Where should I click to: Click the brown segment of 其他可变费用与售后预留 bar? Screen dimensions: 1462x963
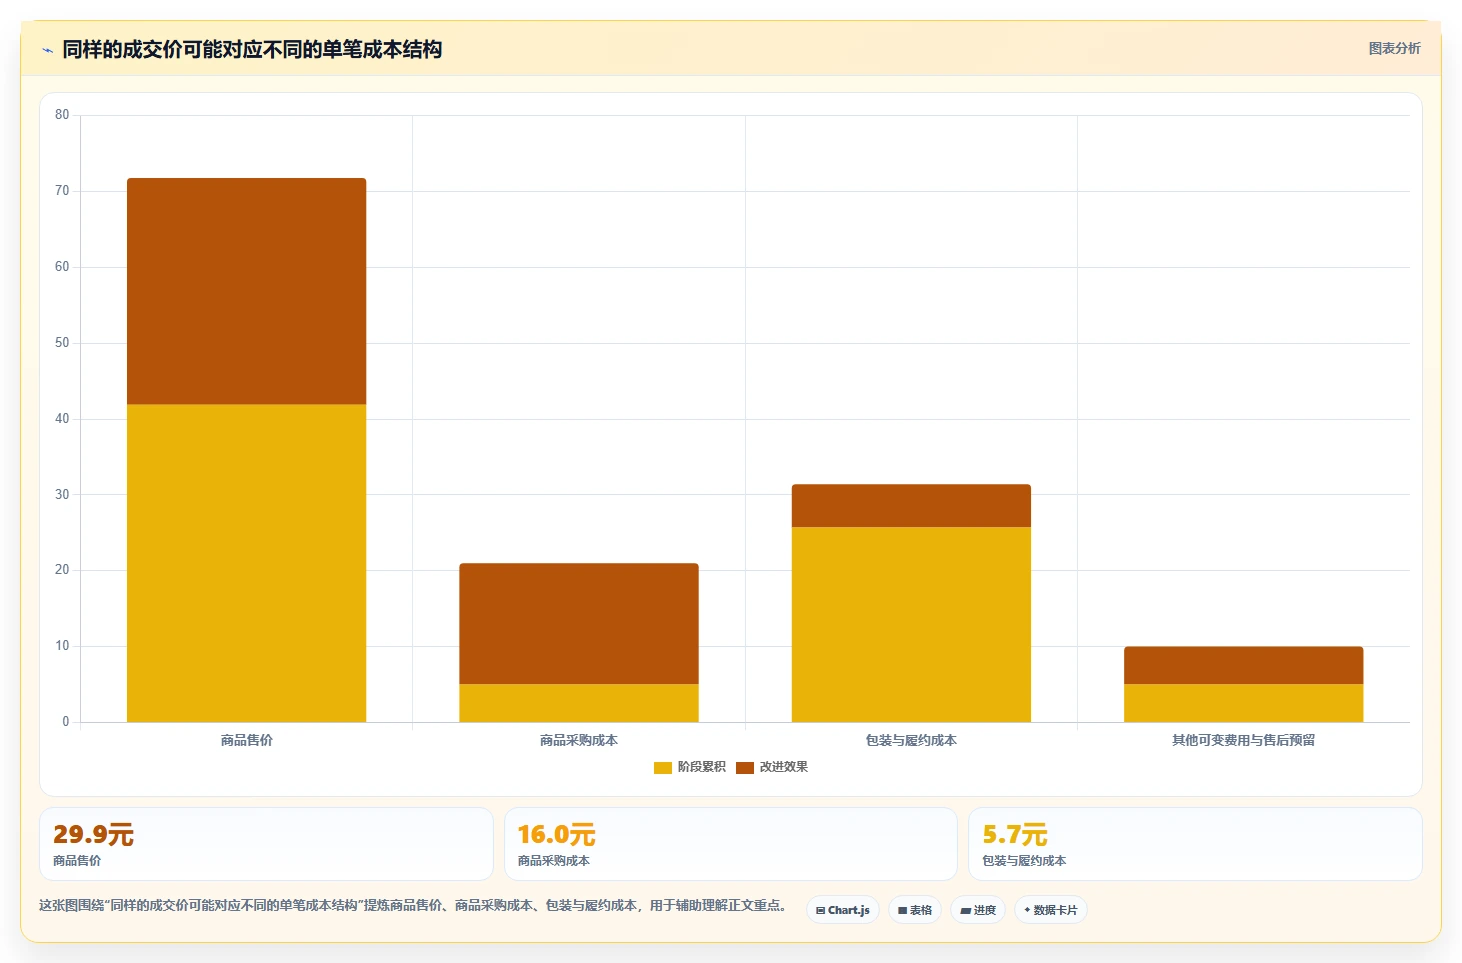[1243, 665]
